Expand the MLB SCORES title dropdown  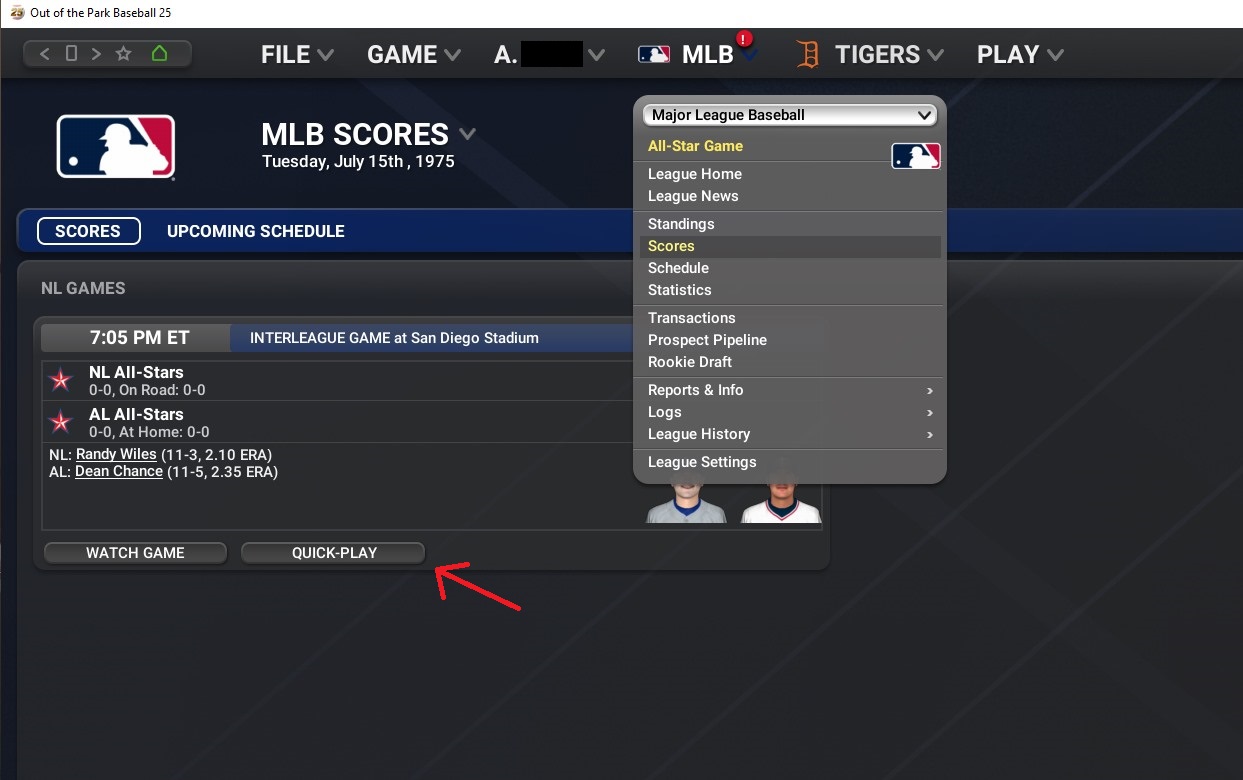tap(467, 134)
